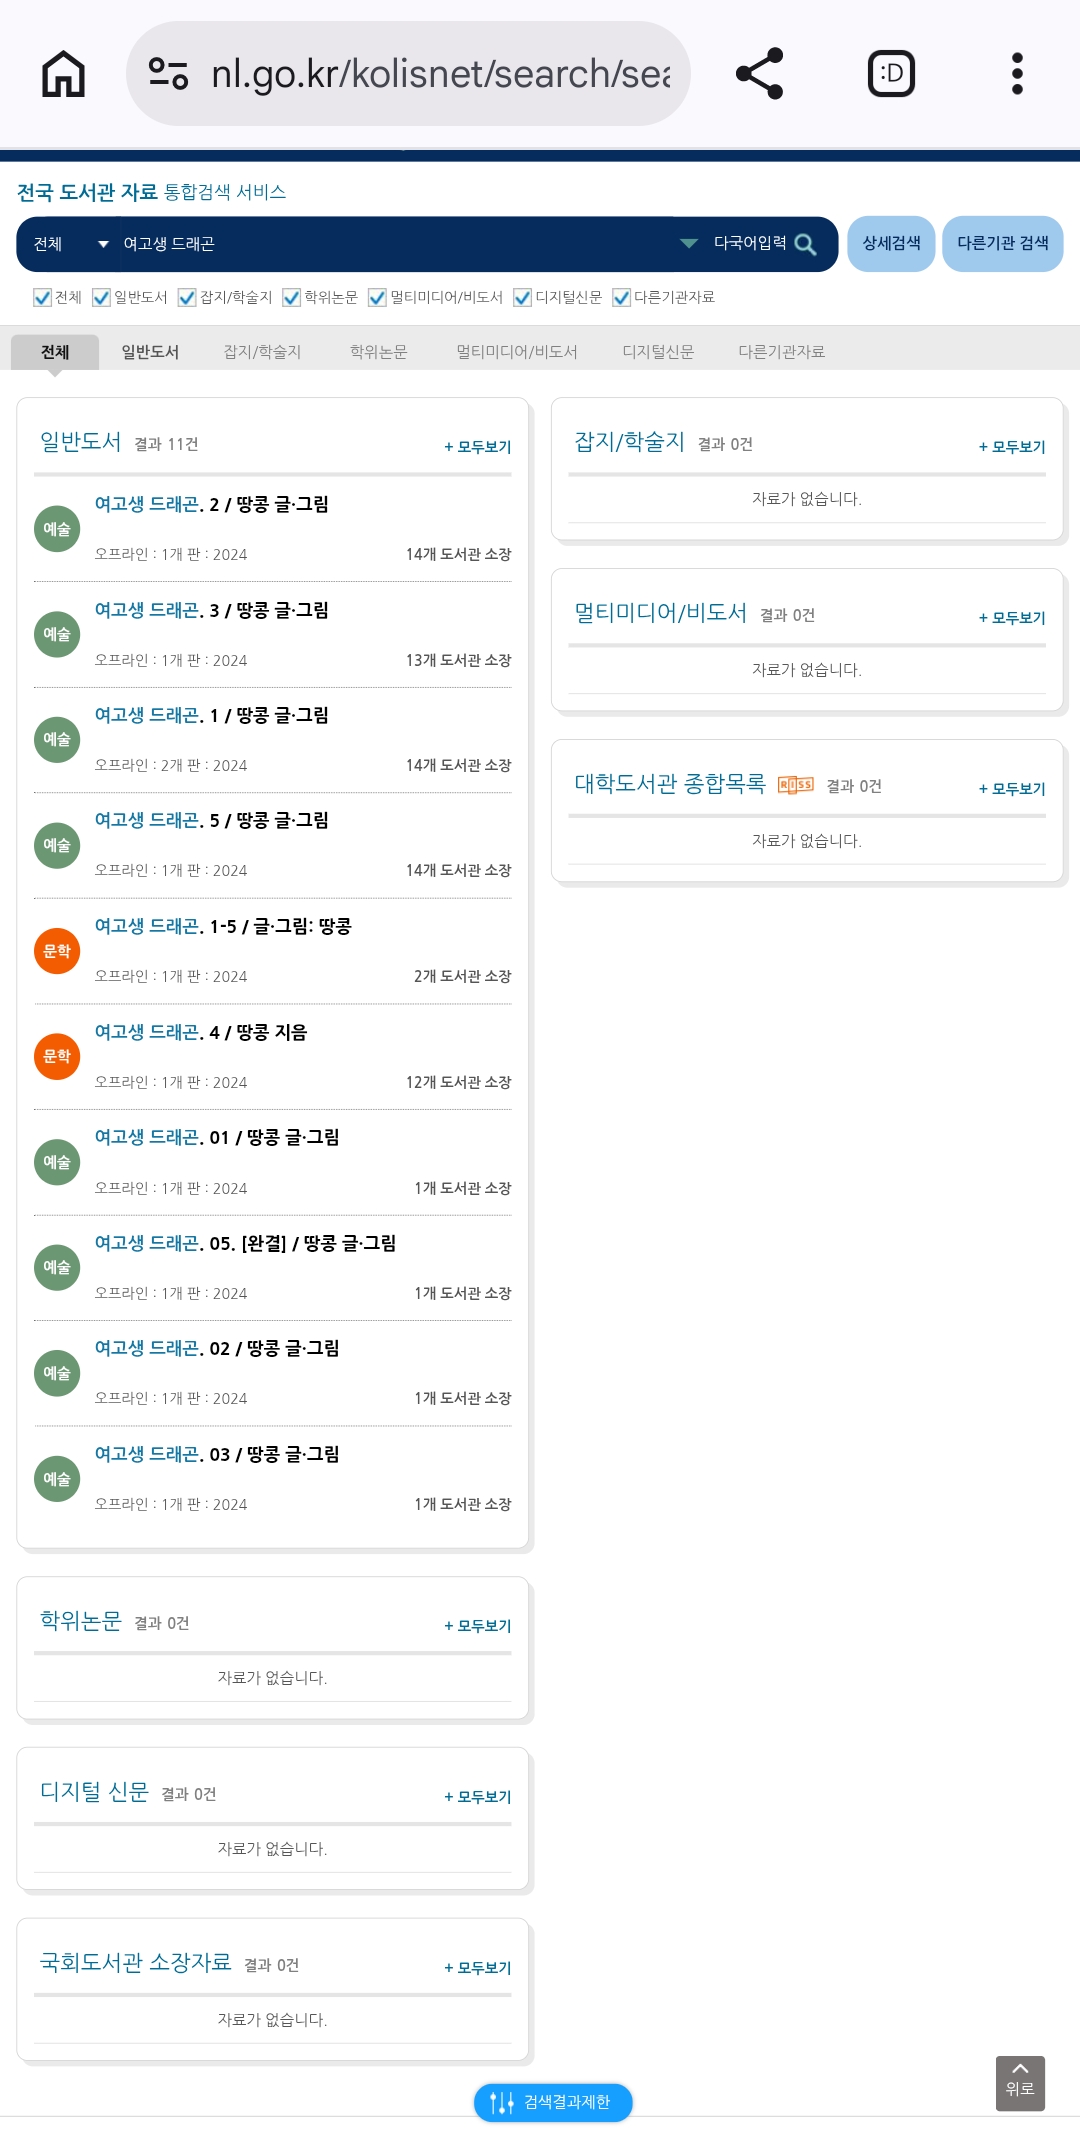Open the browser three-dot menu

(x=1017, y=74)
